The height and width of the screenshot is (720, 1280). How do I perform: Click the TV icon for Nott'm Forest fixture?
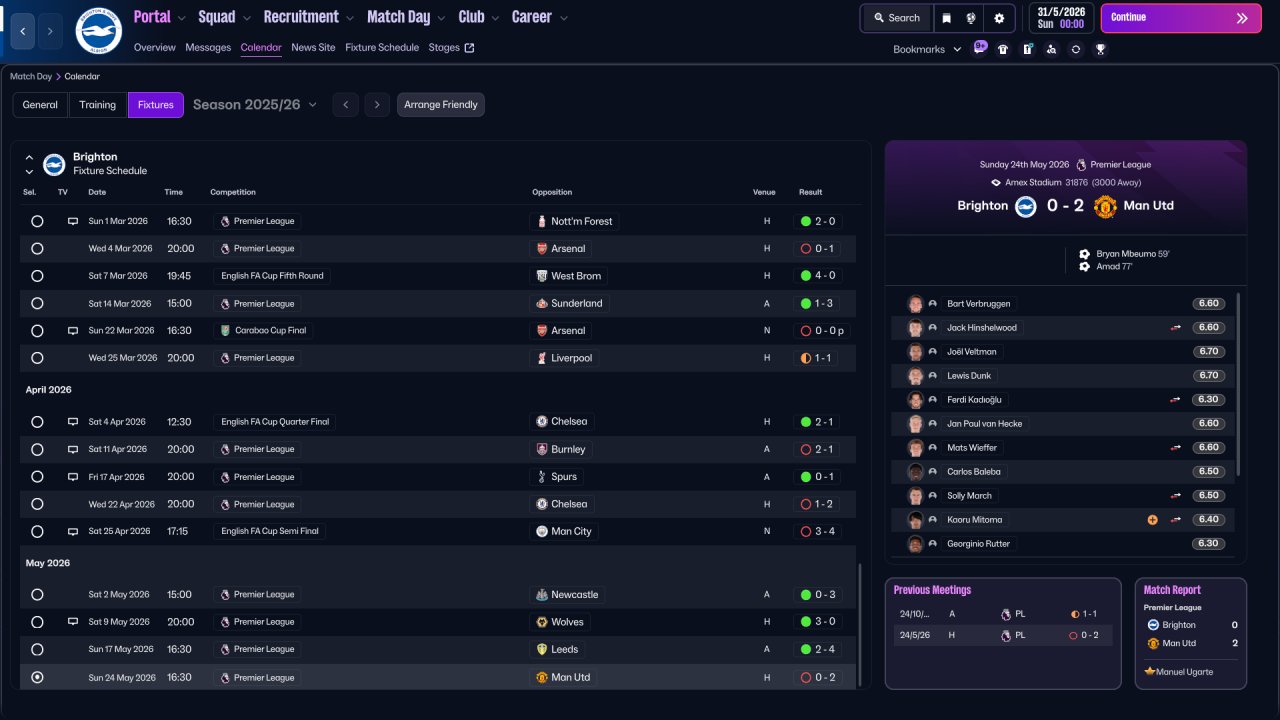pyautogui.click(x=73, y=221)
